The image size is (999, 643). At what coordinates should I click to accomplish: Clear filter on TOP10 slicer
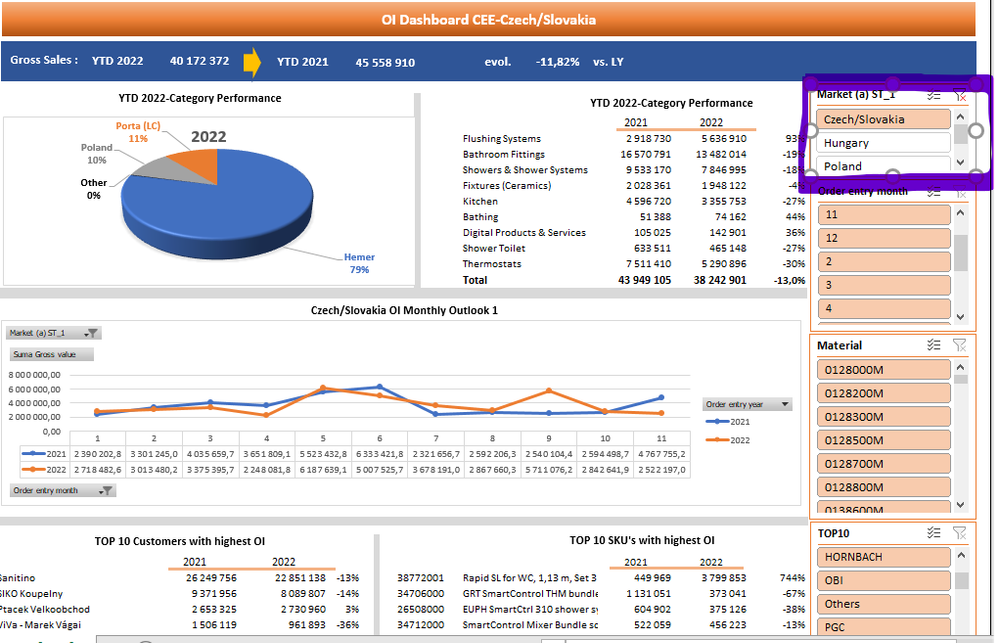959,533
